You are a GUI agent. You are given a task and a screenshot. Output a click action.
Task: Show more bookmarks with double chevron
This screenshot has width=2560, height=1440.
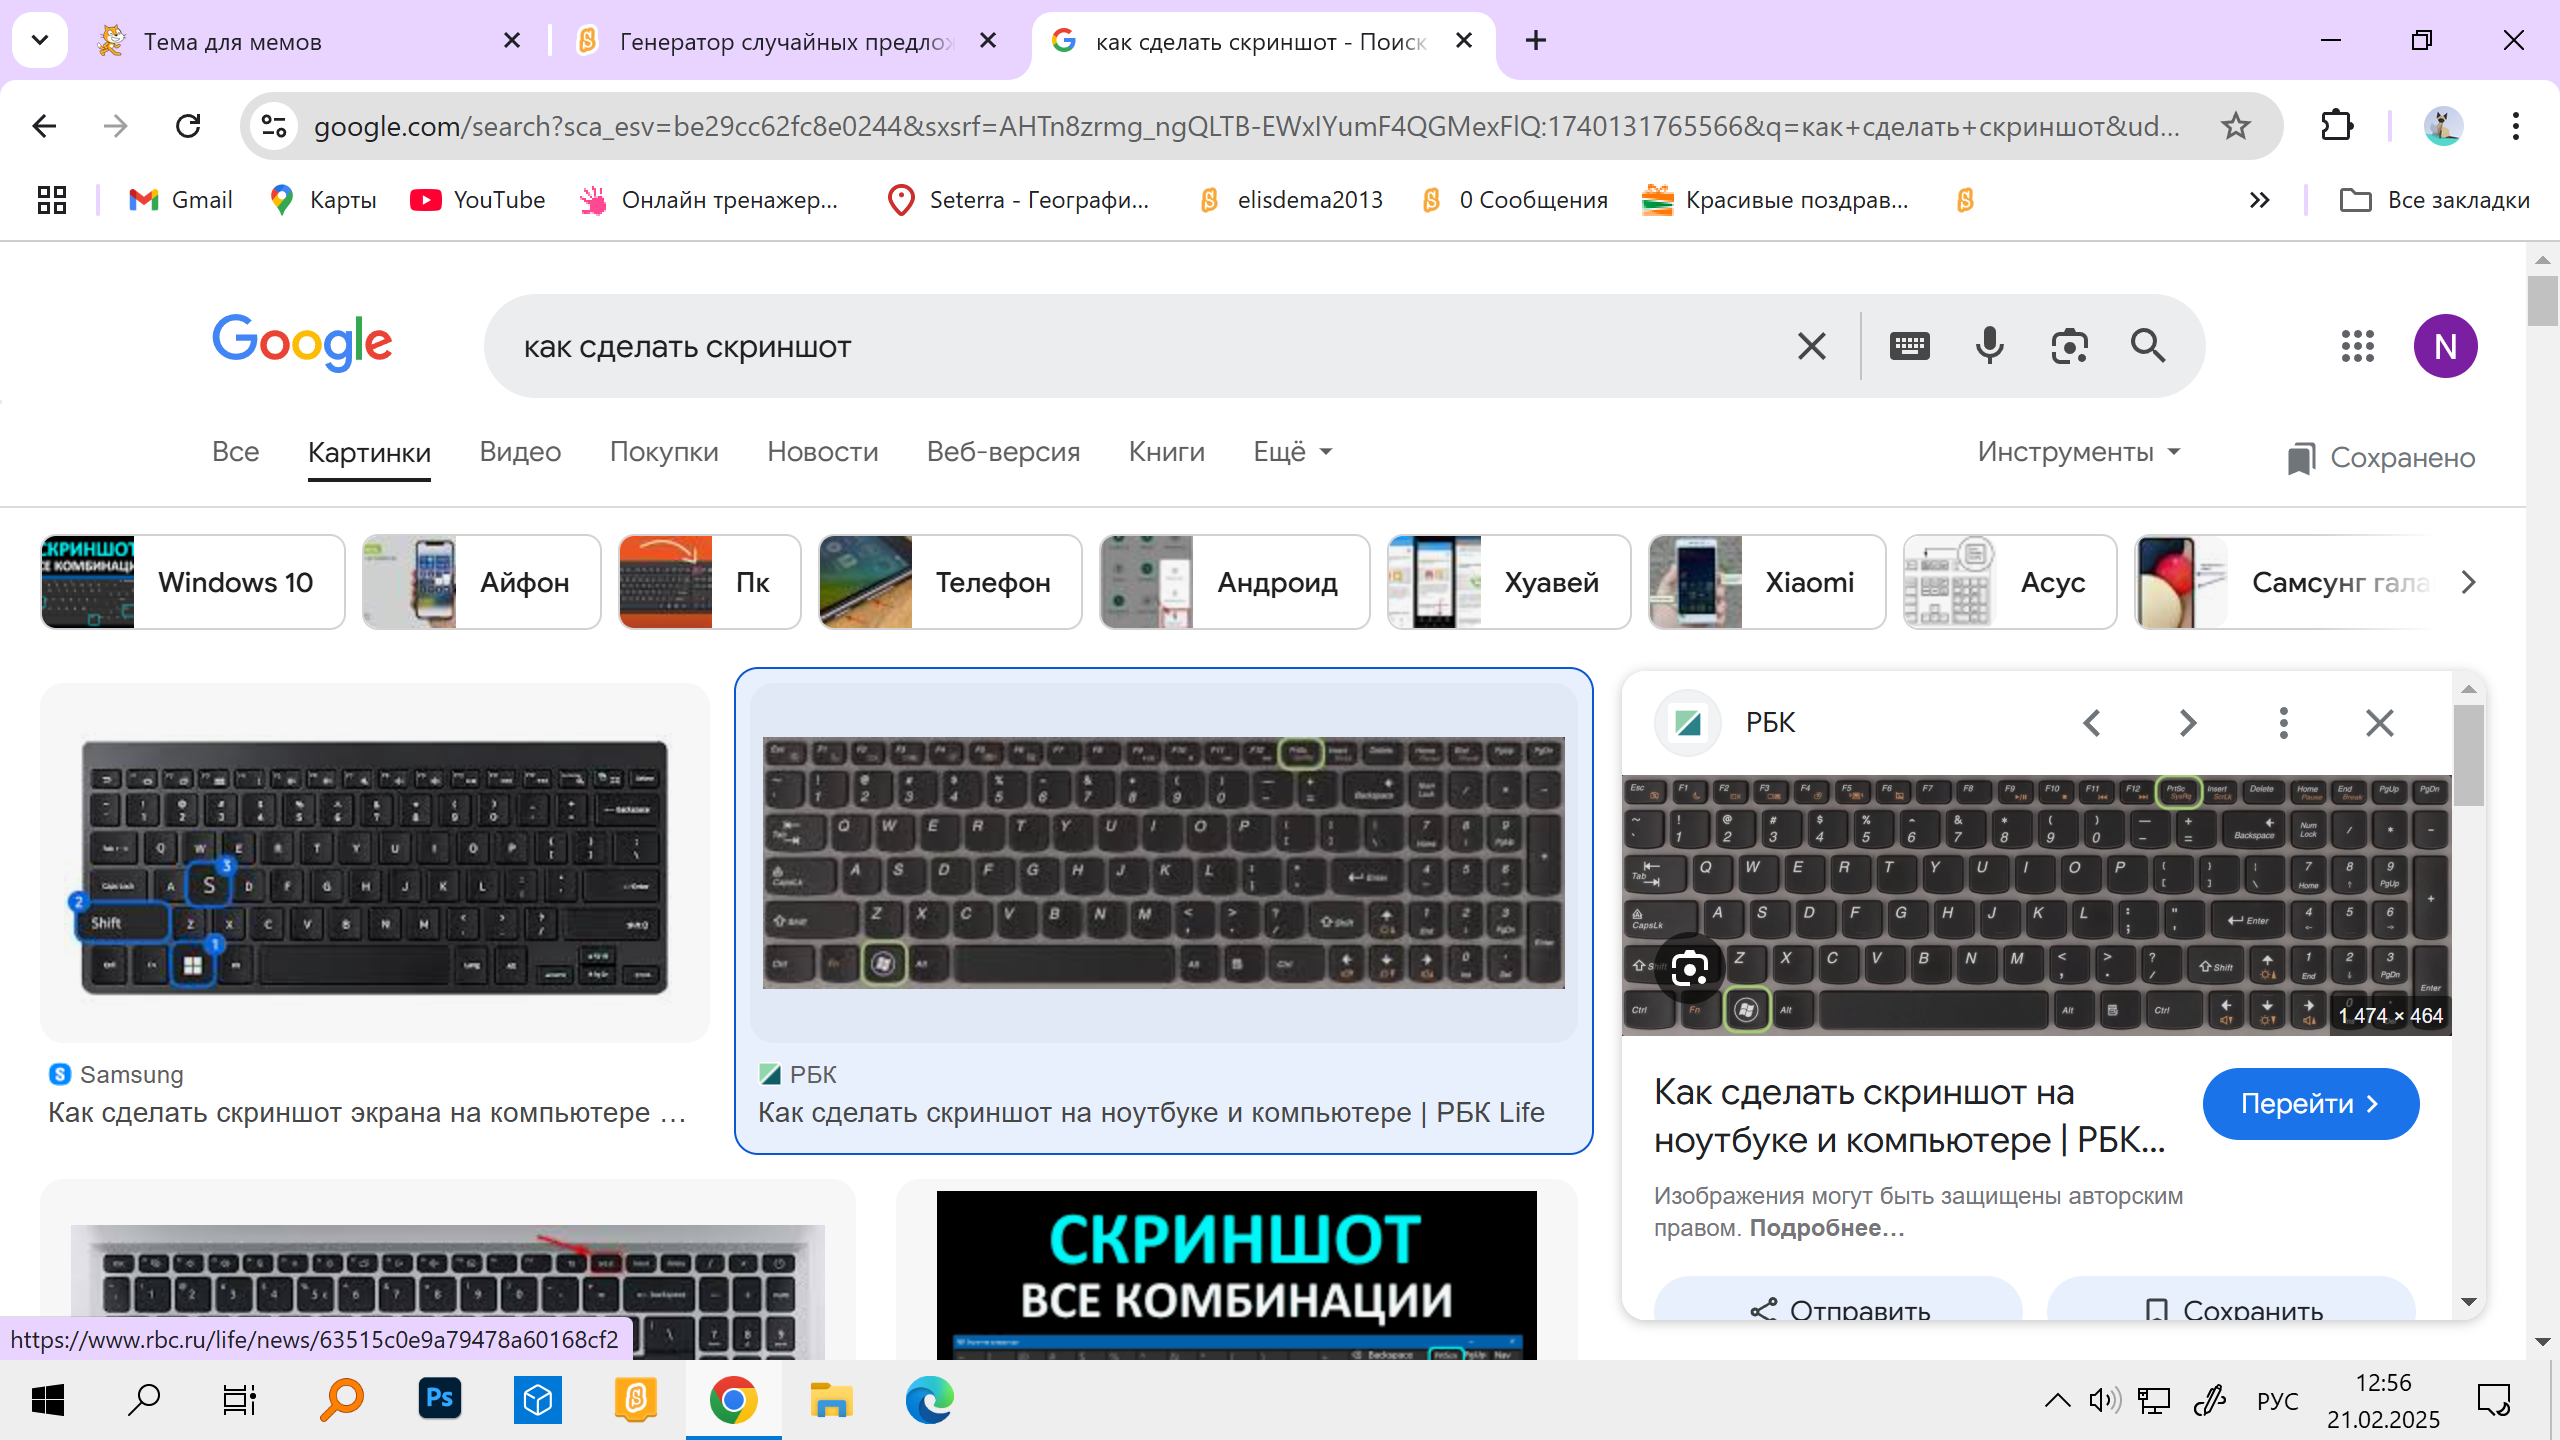point(2259,200)
